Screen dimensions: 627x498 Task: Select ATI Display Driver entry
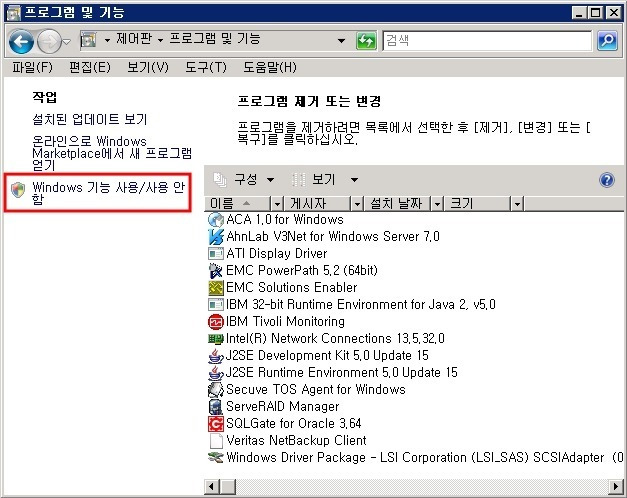(277, 254)
